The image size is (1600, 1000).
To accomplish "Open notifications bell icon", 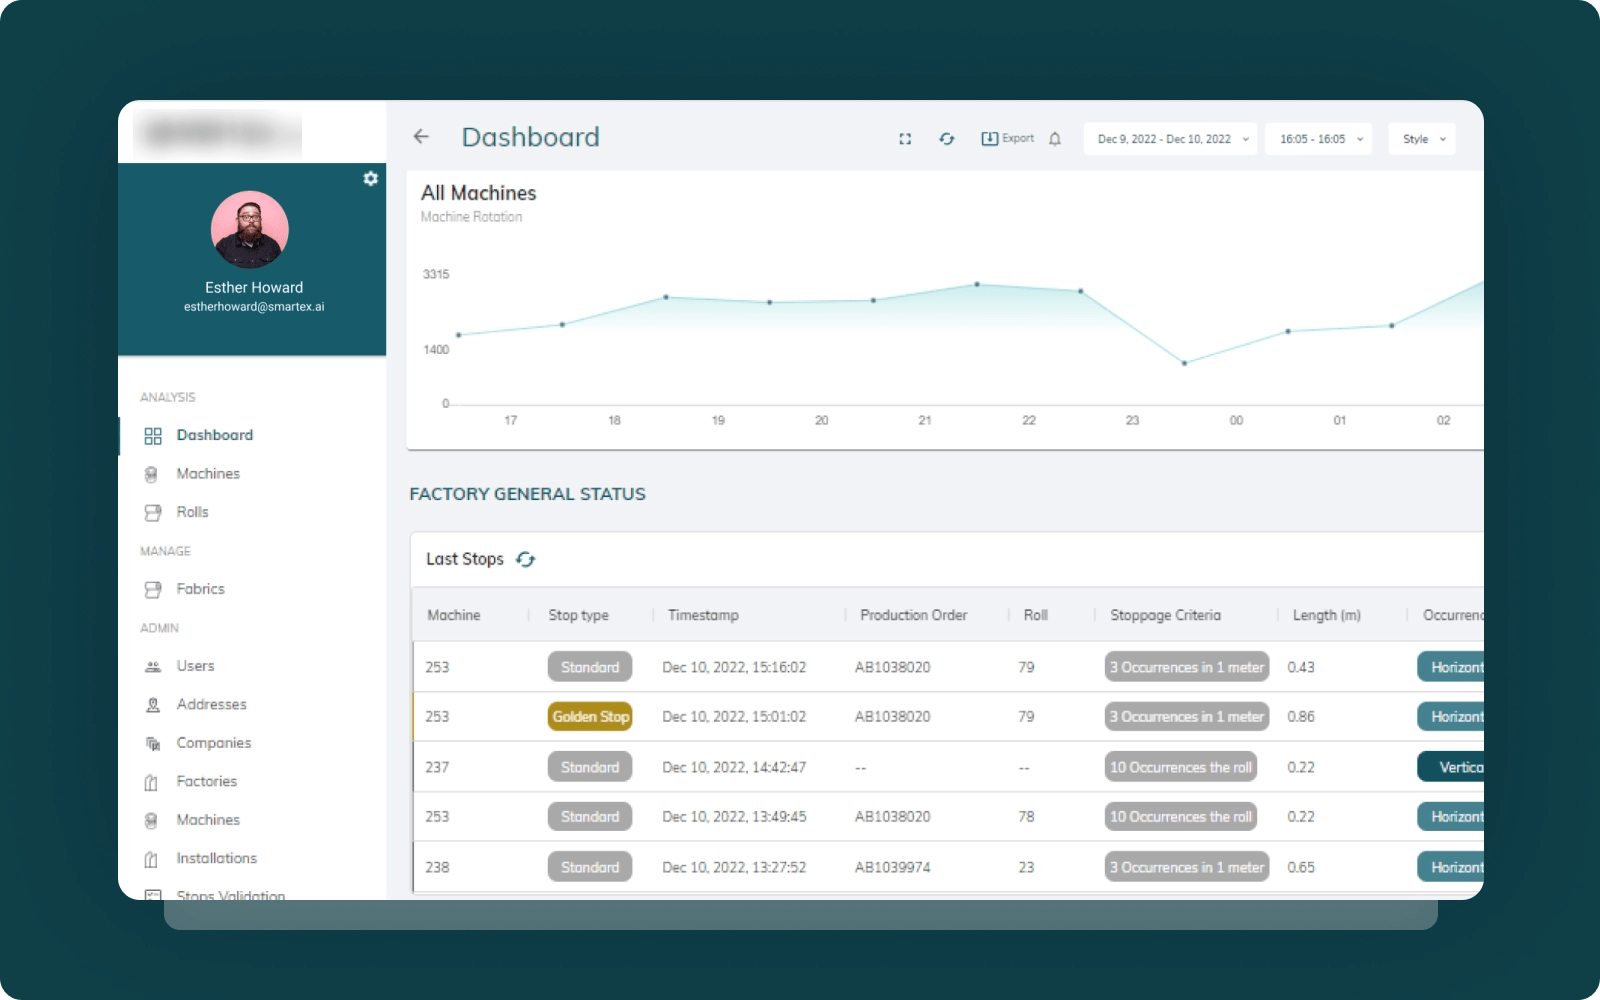I will coord(1055,139).
